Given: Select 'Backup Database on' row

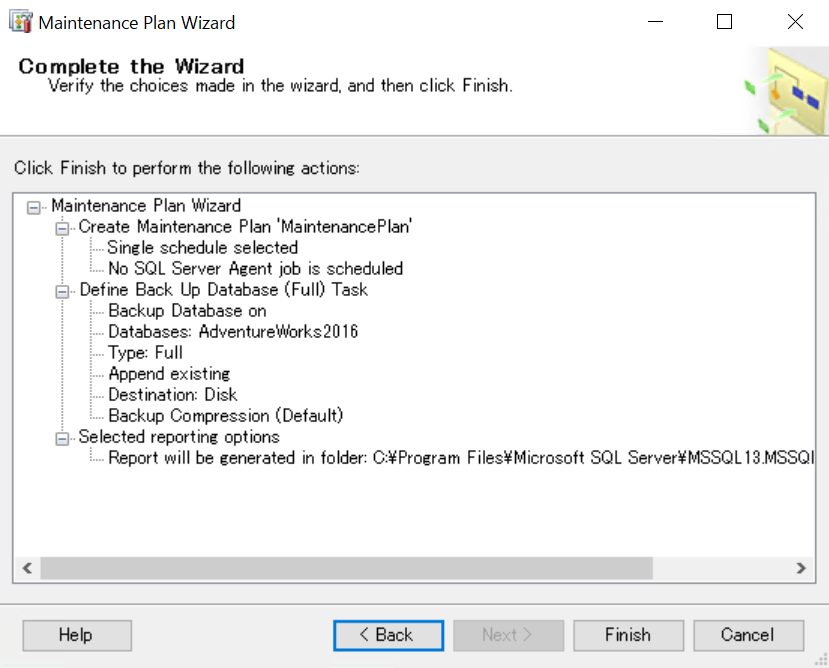Looking at the screenshot, I should [187, 310].
